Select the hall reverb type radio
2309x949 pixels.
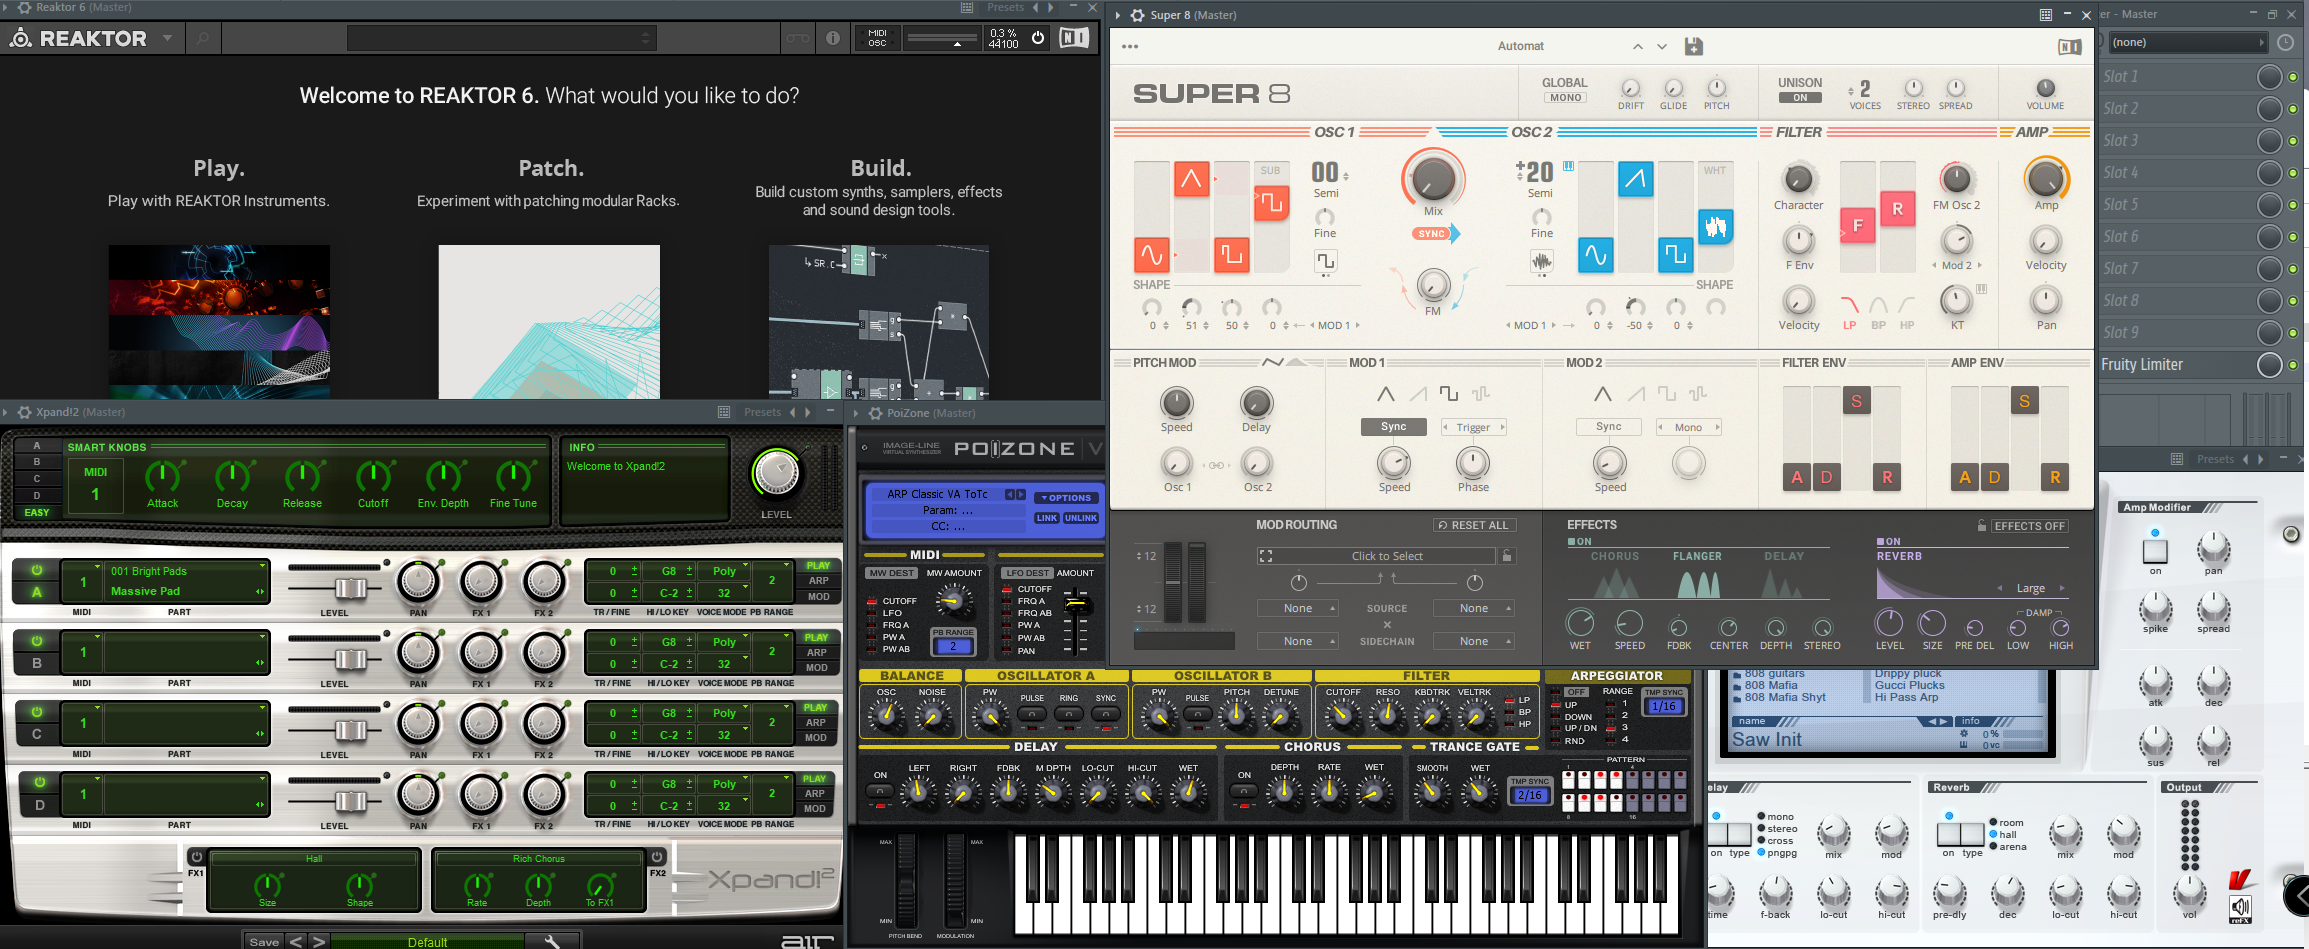1992,834
